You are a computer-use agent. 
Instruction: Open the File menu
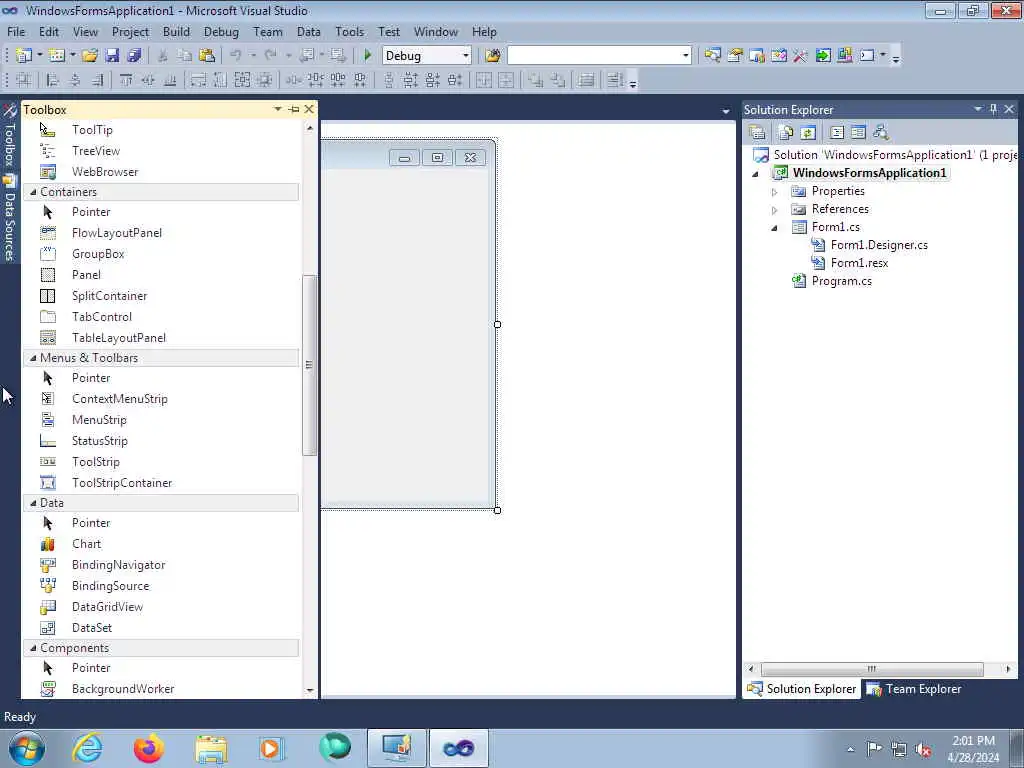16,31
